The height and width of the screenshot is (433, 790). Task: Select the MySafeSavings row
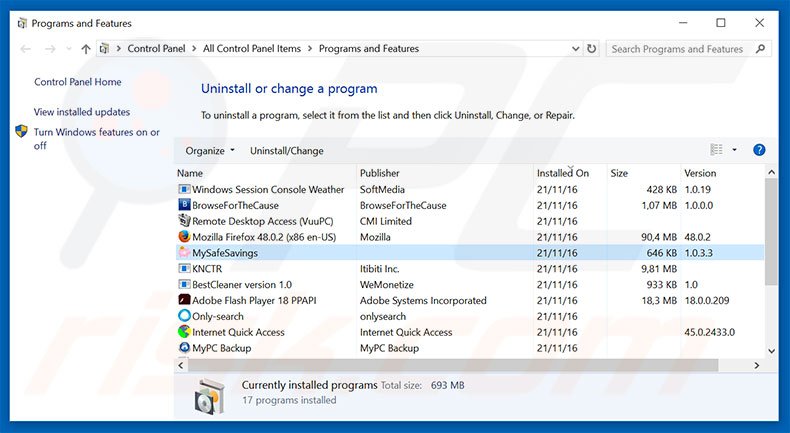point(470,253)
